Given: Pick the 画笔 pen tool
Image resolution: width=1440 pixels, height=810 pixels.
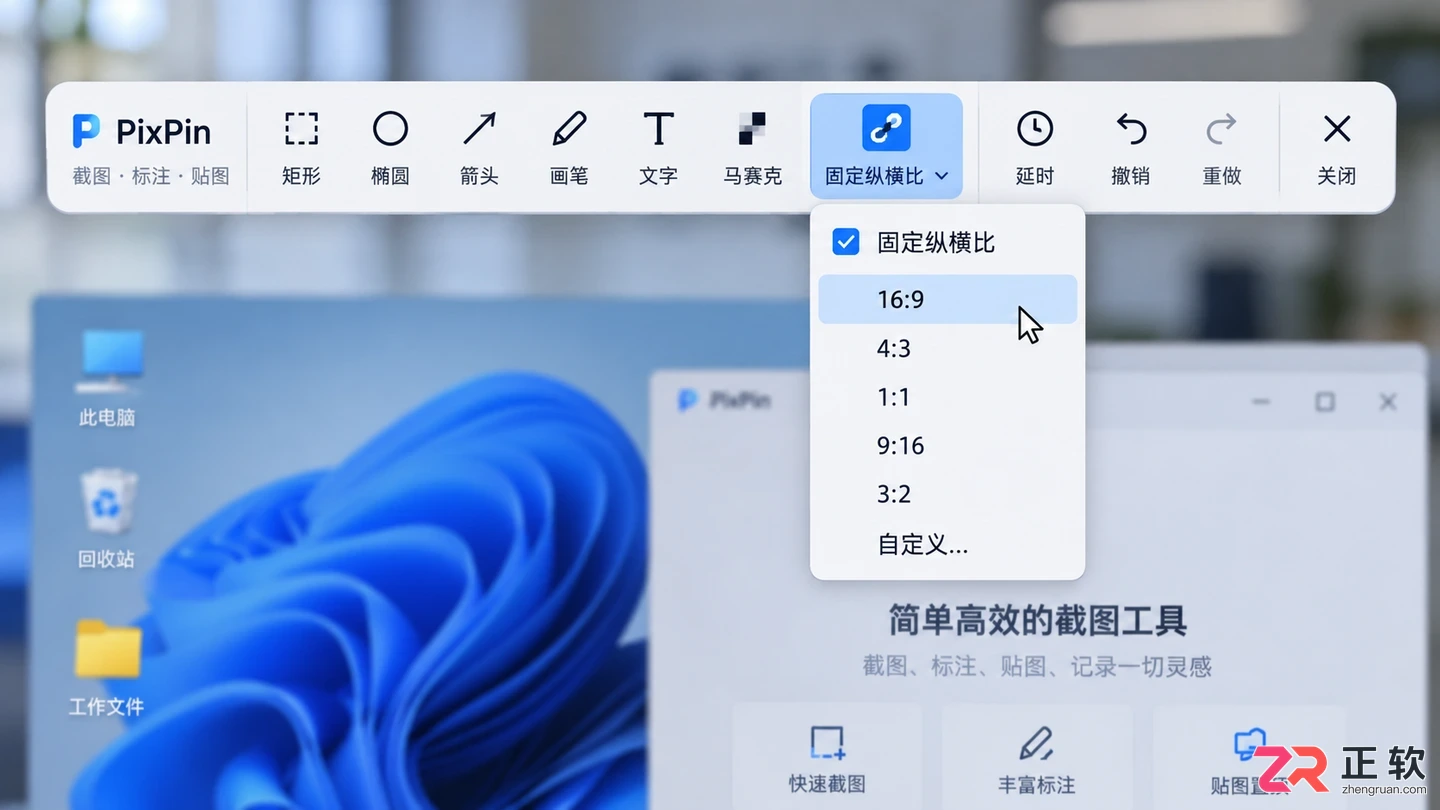Looking at the screenshot, I should (x=569, y=148).
